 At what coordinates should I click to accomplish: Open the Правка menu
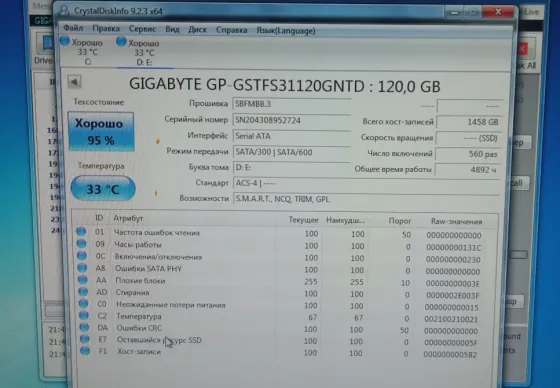(x=106, y=29)
